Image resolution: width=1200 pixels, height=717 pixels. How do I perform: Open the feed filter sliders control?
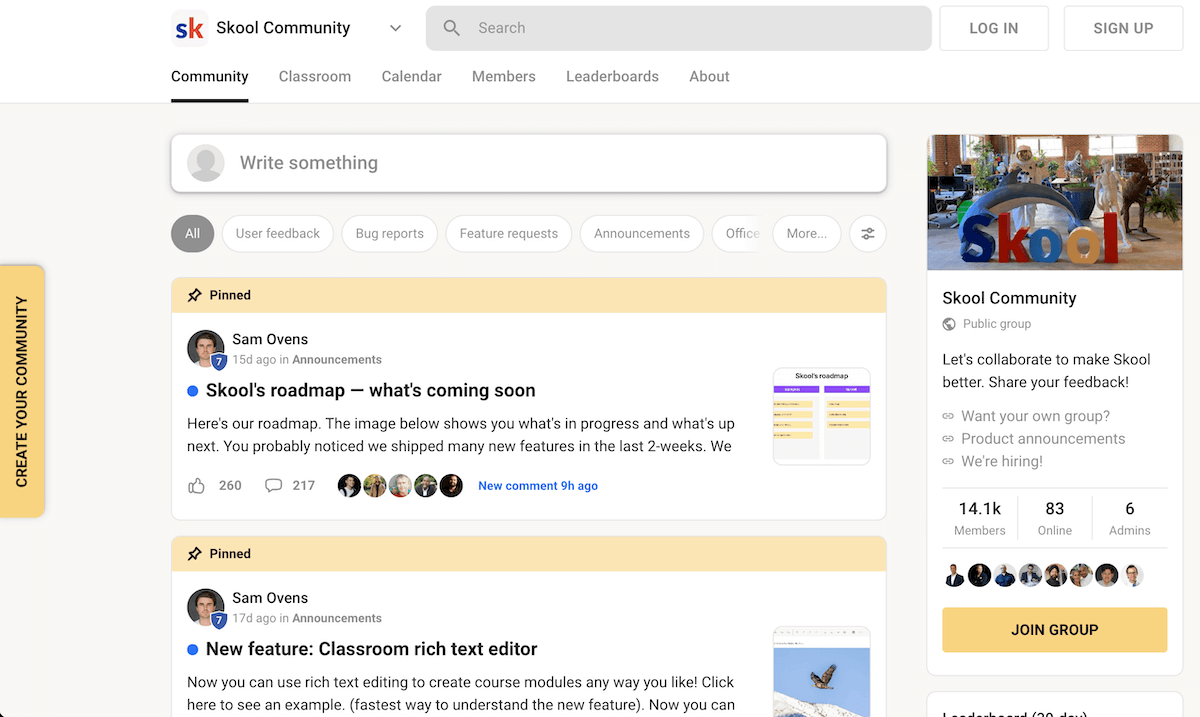(x=867, y=233)
